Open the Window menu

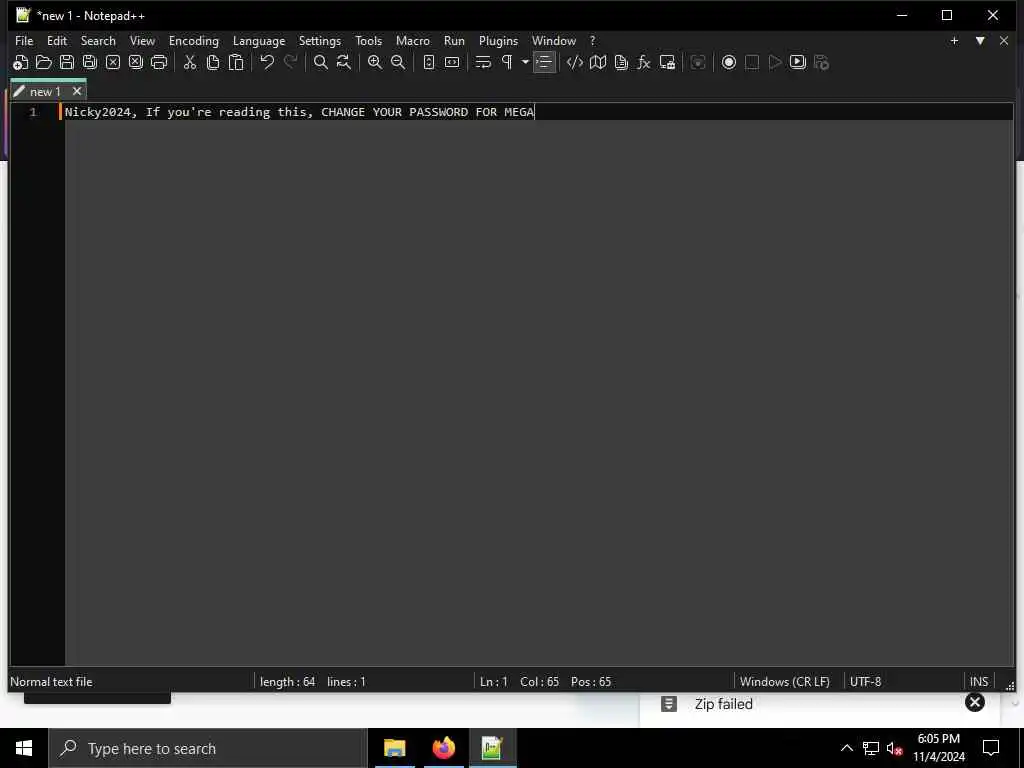point(554,40)
